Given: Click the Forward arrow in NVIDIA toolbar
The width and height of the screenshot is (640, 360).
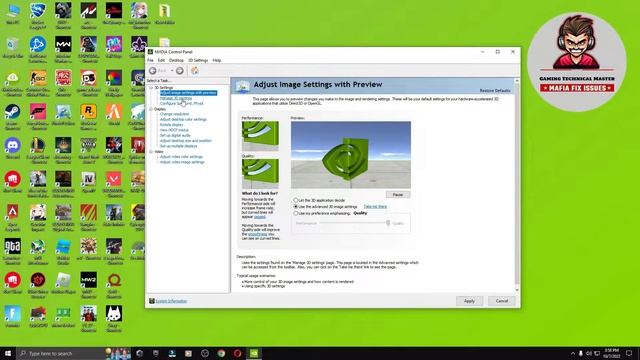Looking at the screenshot, I should pyautogui.click(x=180, y=71).
